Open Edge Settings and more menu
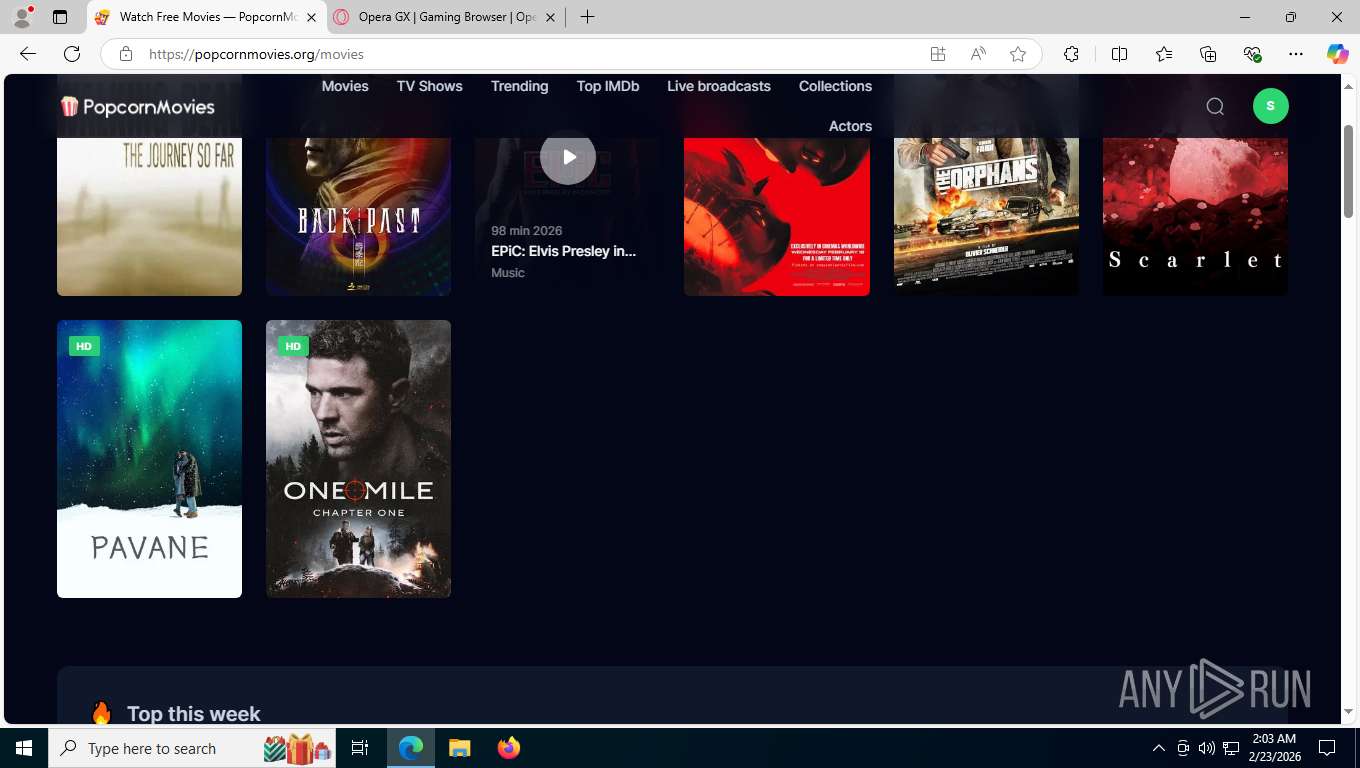The width and height of the screenshot is (1360, 768). pyautogui.click(x=1296, y=54)
